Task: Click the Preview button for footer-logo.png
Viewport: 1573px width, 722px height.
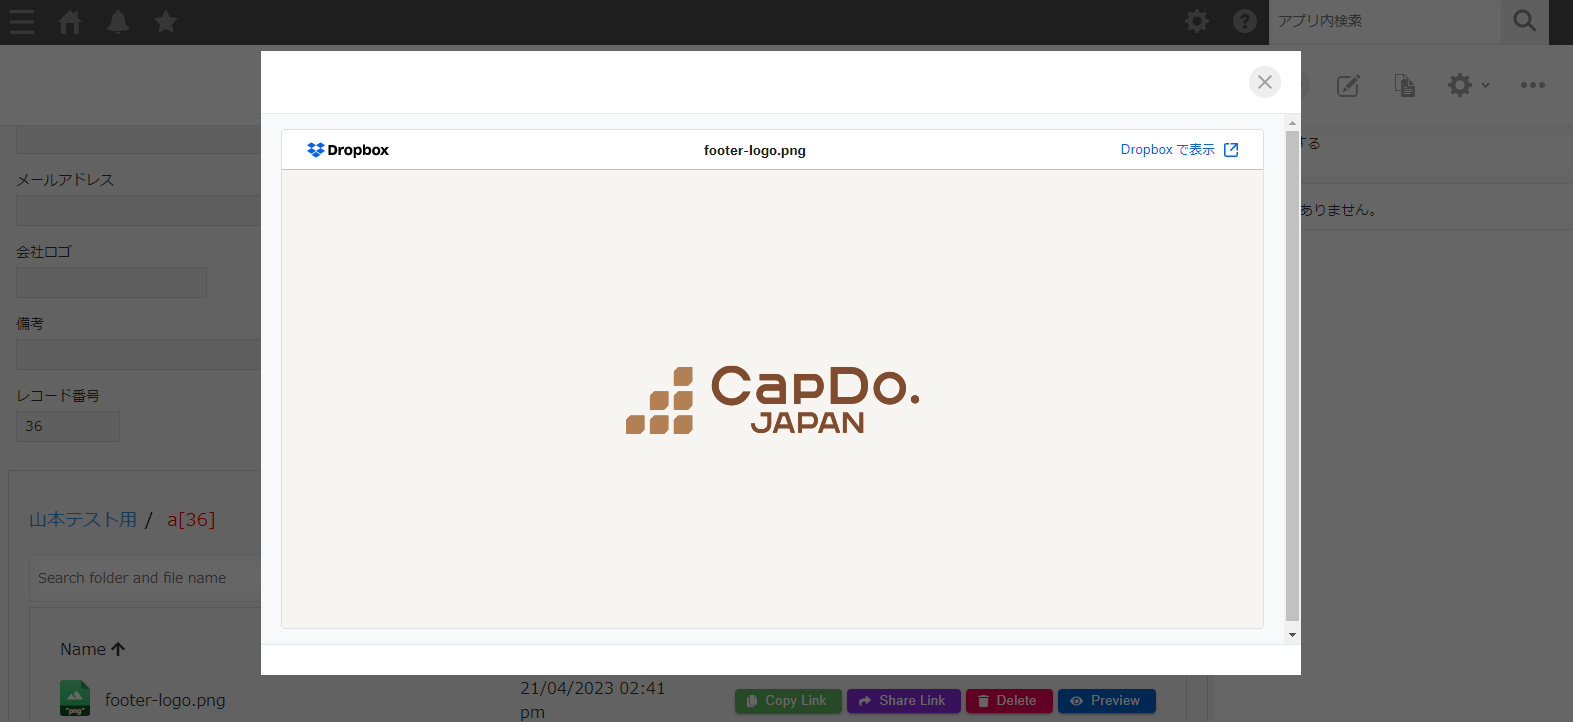Action: (1107, 701)
